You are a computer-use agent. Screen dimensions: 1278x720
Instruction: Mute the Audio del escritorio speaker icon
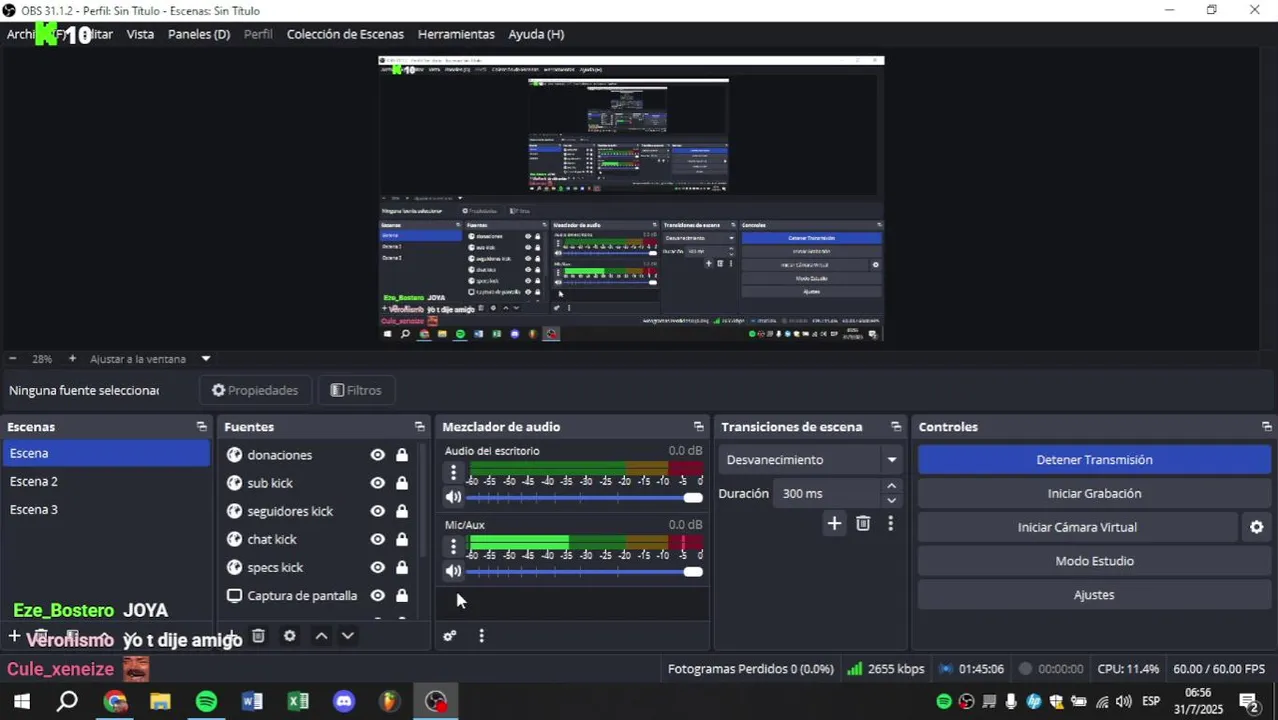(453, 497)
